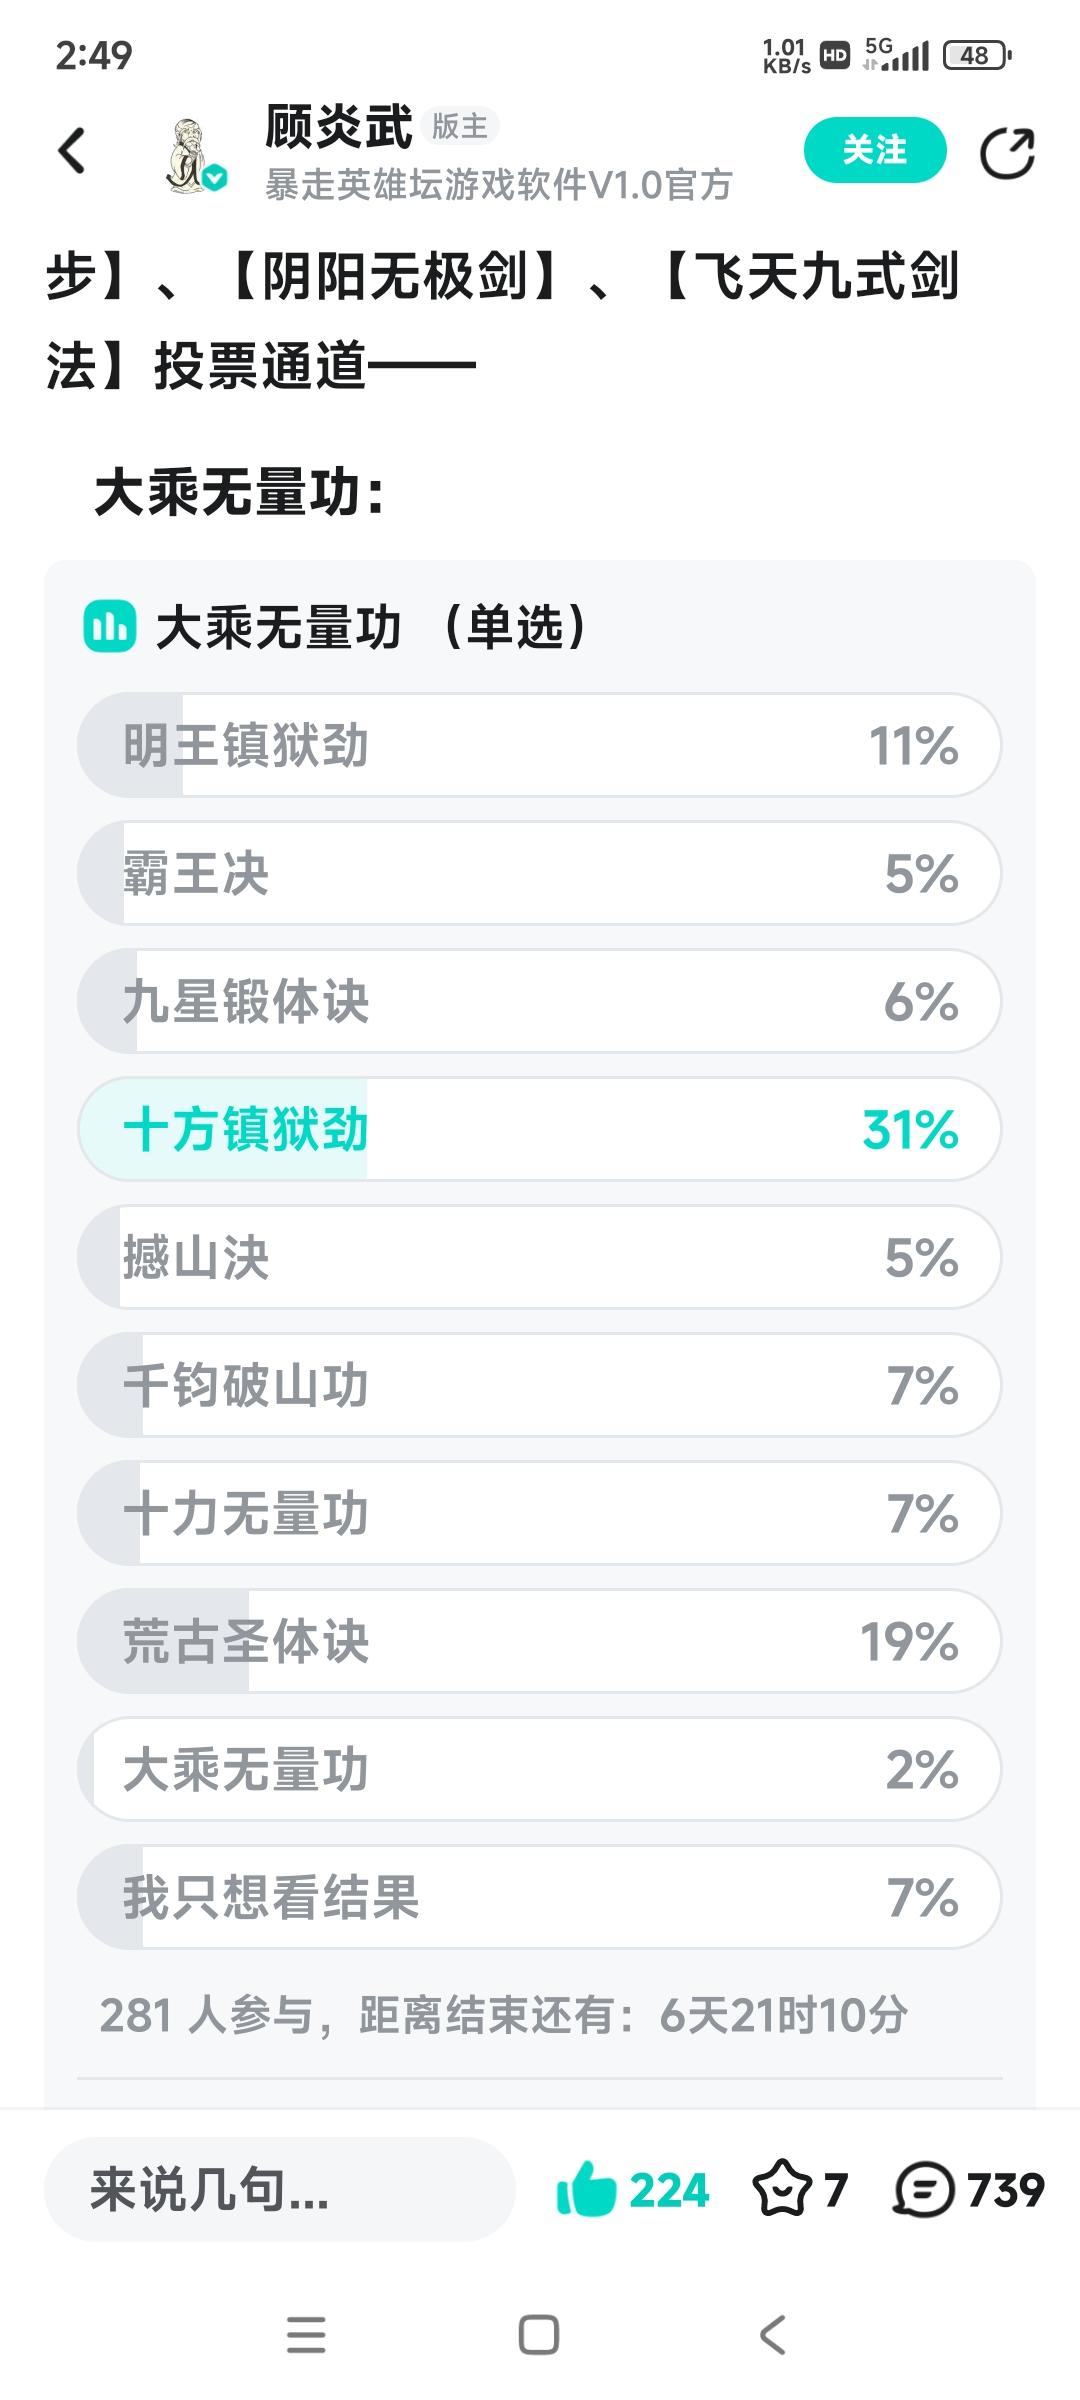The width and height of the screenshot is (1080, 2400).
Task: Tap Android recent apps menu icon
Action: pyautogui.click(x=306, y=2335)
